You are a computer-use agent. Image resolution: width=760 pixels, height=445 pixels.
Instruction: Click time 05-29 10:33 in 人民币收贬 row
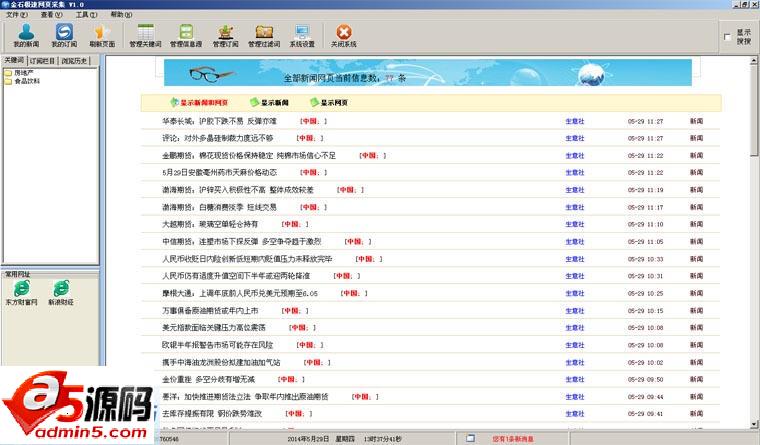(x=645, y=259)
